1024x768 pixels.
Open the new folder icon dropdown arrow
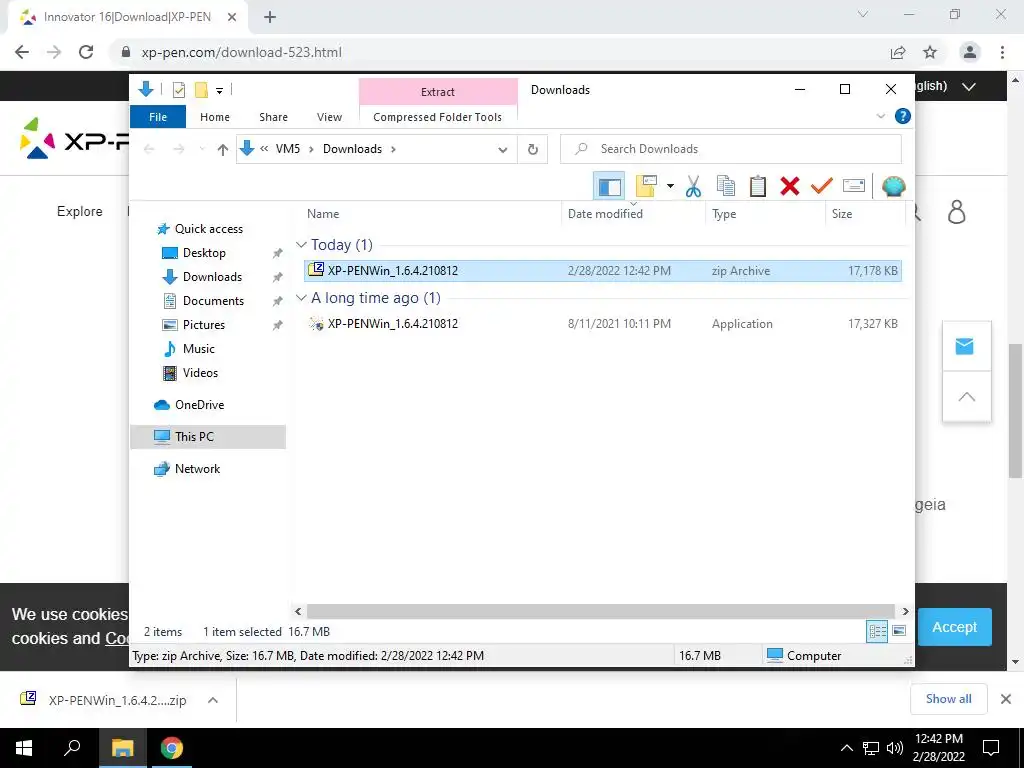[670, 186]
